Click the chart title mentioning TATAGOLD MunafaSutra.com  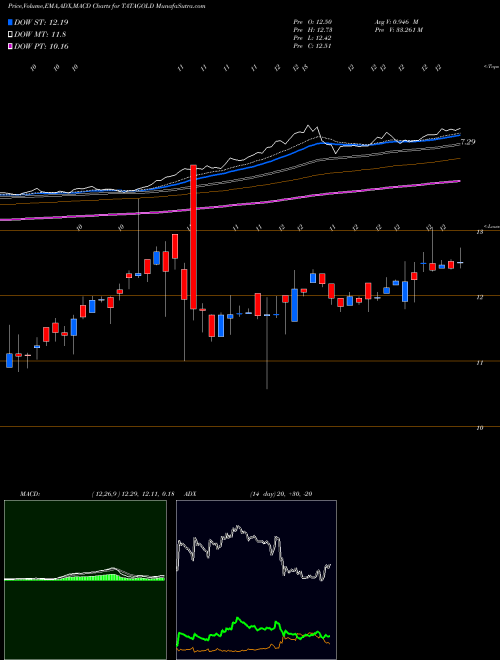tap(106, 6)
